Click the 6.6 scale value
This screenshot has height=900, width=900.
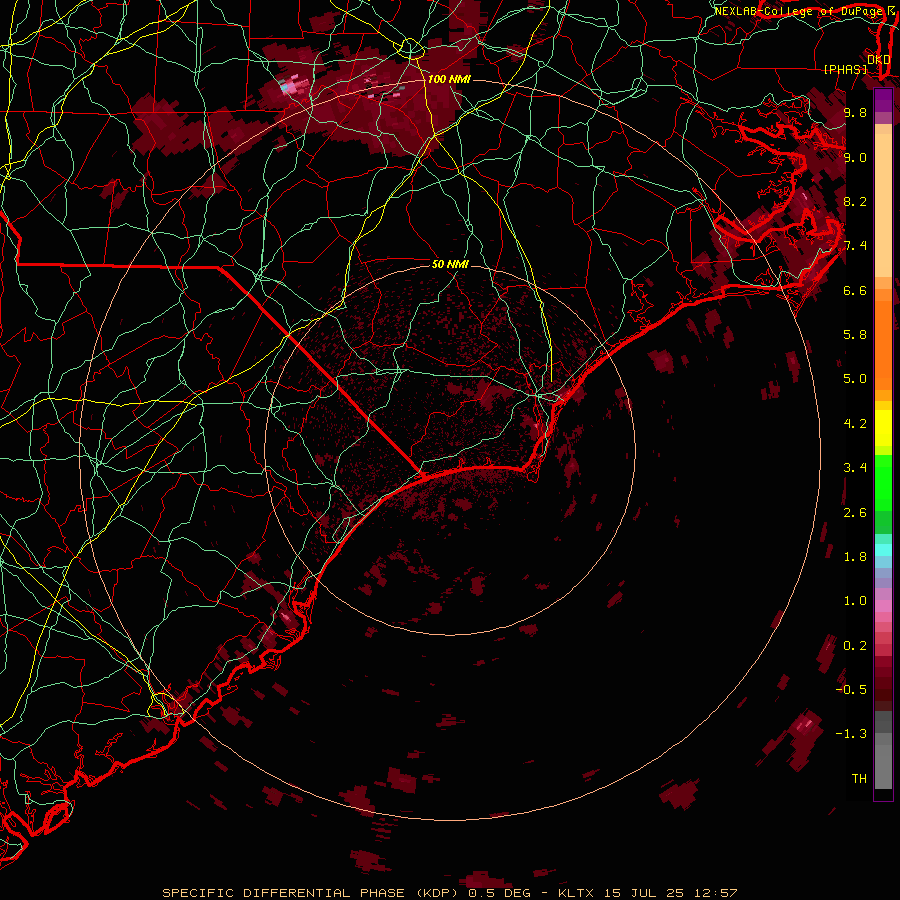(x=855, y=290)
